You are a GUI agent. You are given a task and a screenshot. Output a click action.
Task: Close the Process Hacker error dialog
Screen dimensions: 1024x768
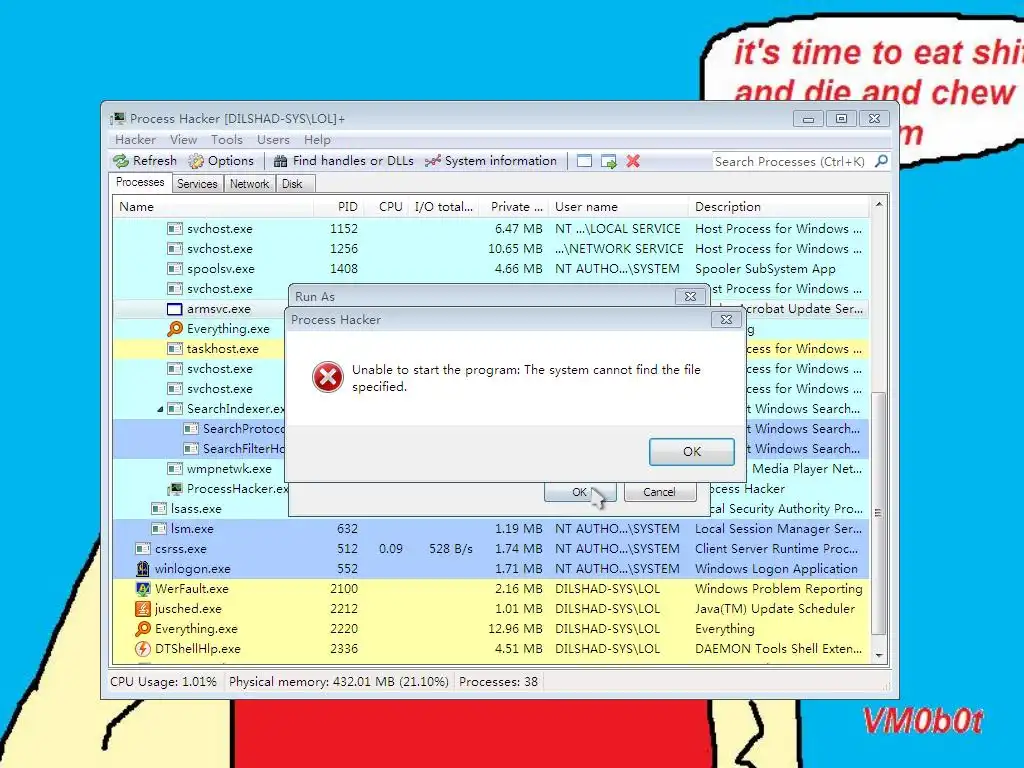[726, 319]
